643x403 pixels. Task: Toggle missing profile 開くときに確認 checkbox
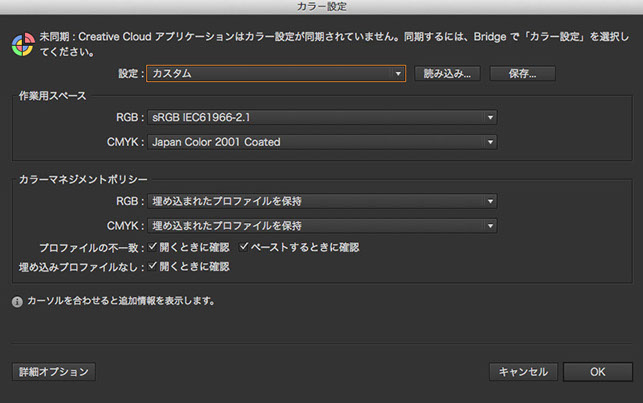pos(153,266)
